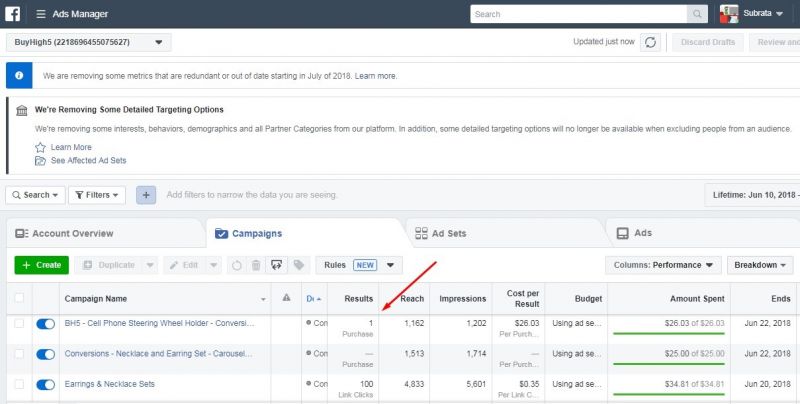Open the Subrata account dropdown arrow
The image size is (800, 404).
click(779, 14)
